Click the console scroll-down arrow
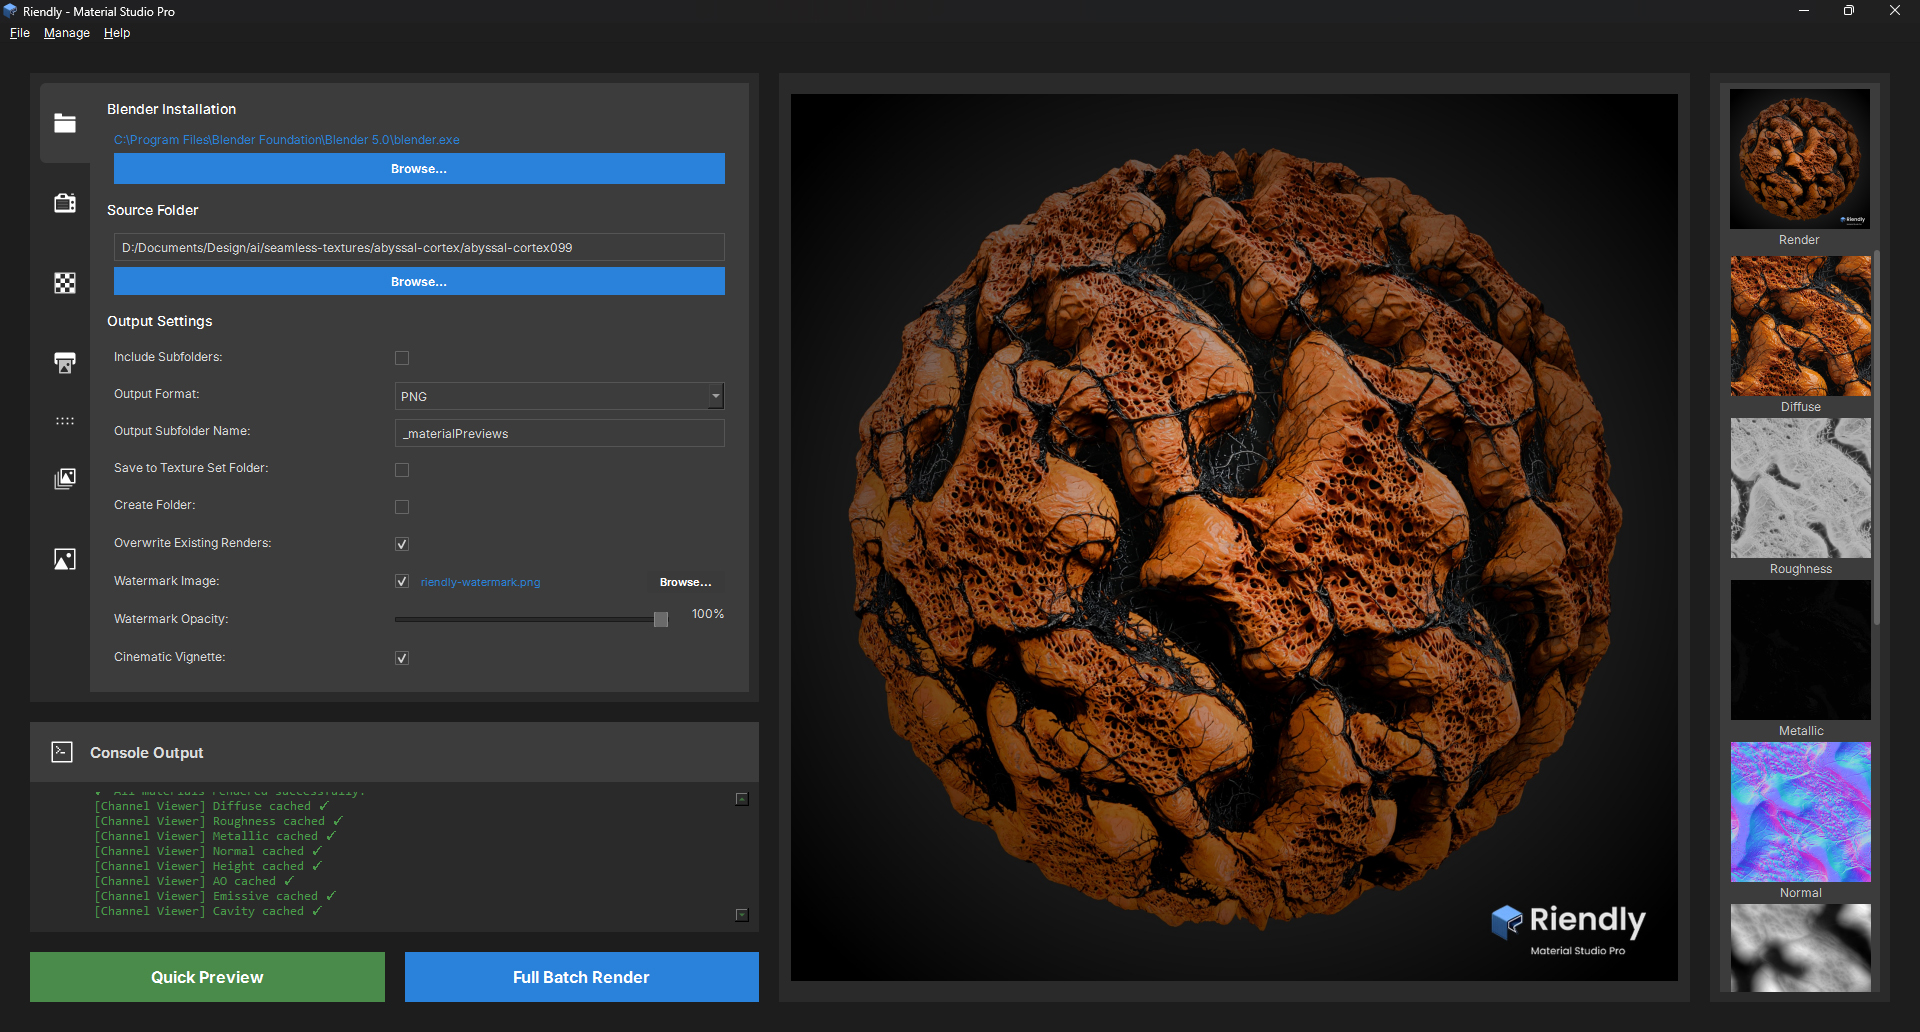Screen dimensions: 1920x1032 [x=742, y=915]
